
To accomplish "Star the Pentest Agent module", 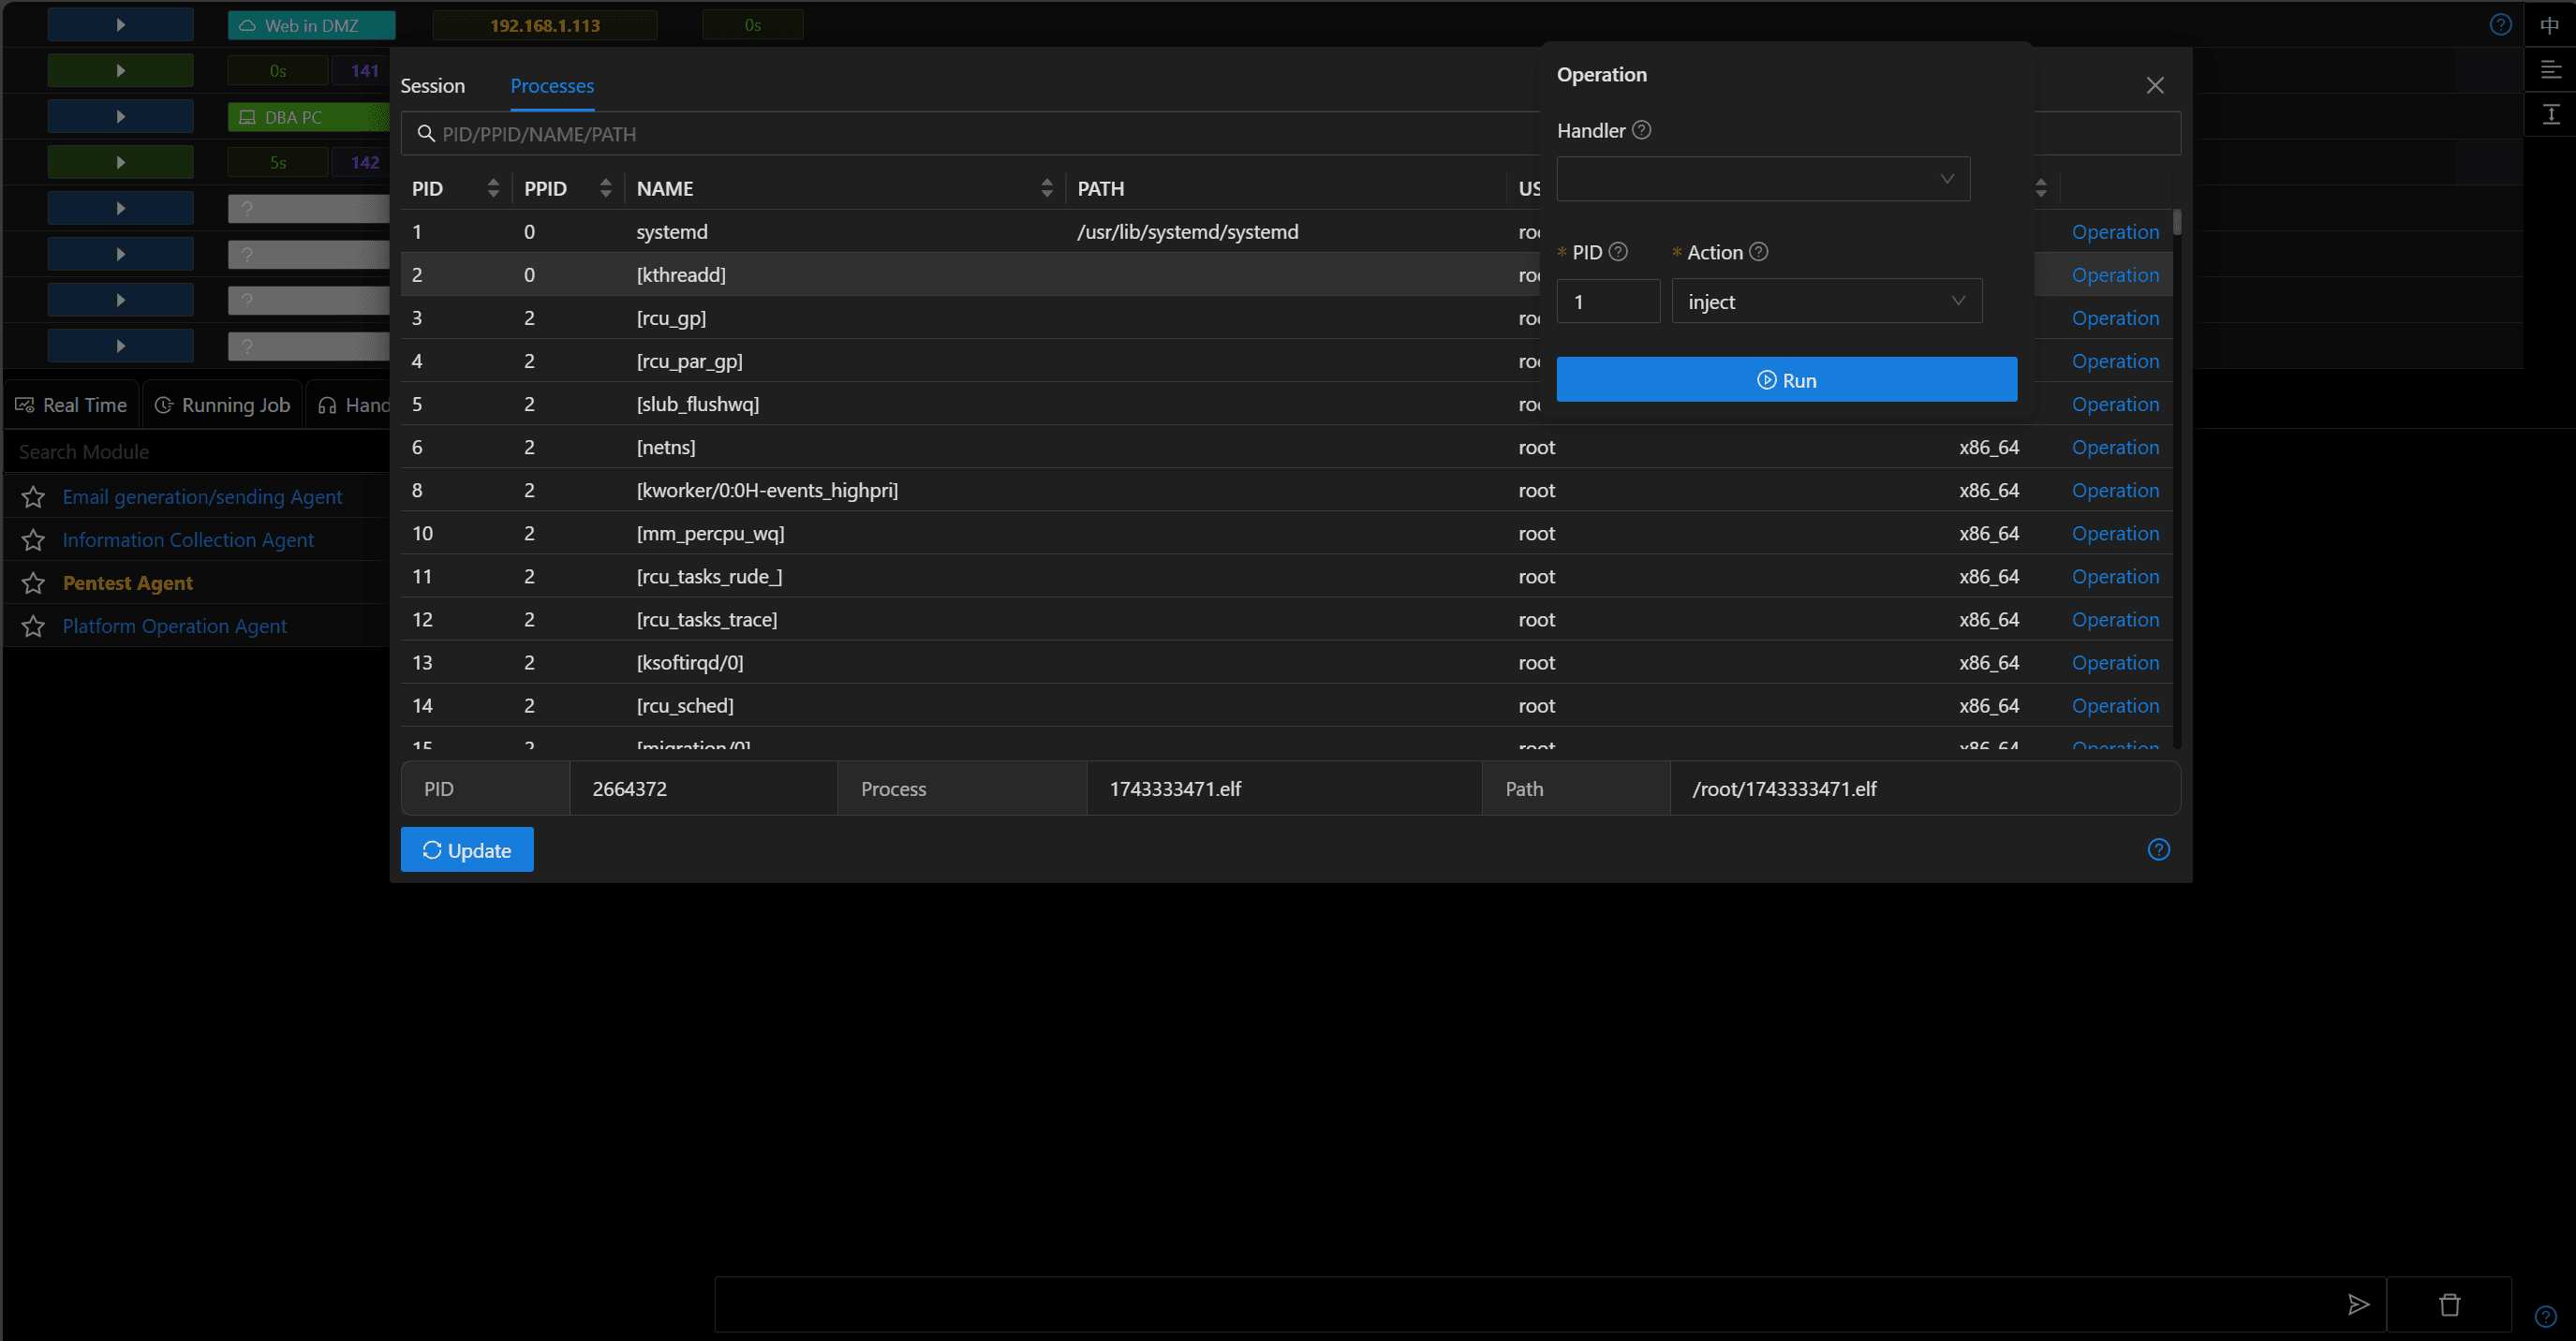I will pos(33,583).
